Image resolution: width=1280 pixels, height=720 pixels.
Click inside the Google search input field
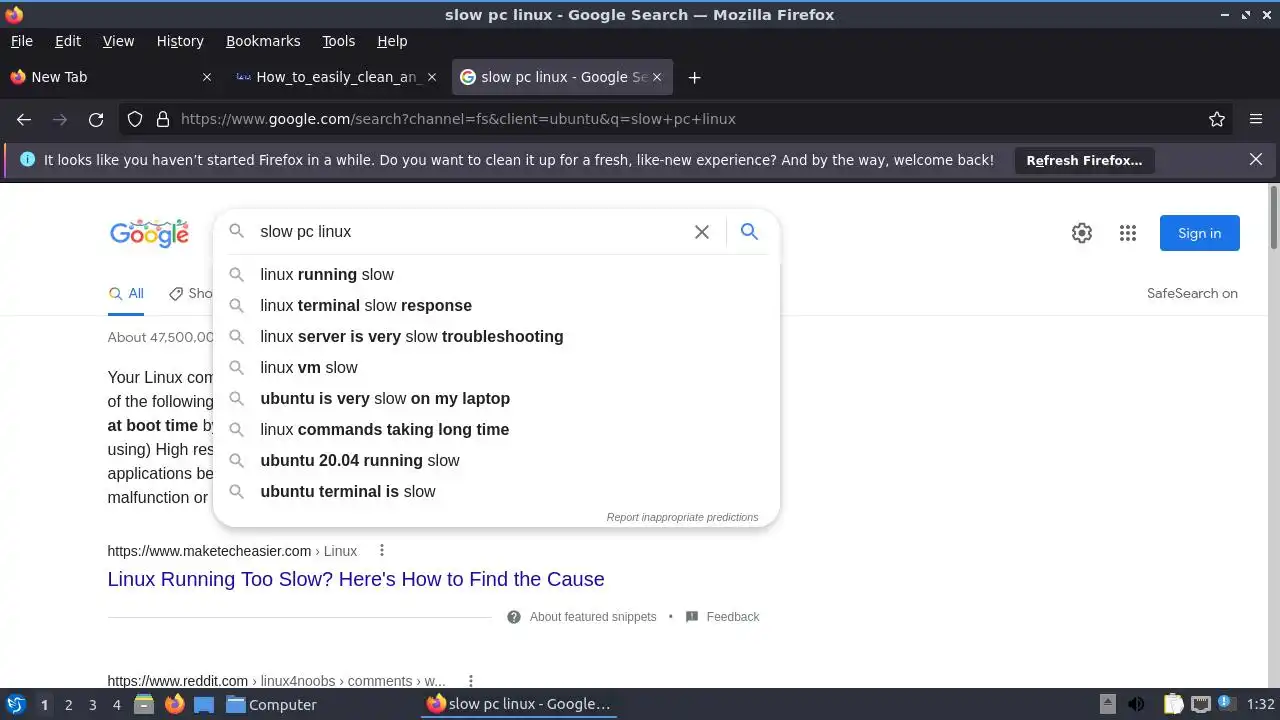[470, 232]
